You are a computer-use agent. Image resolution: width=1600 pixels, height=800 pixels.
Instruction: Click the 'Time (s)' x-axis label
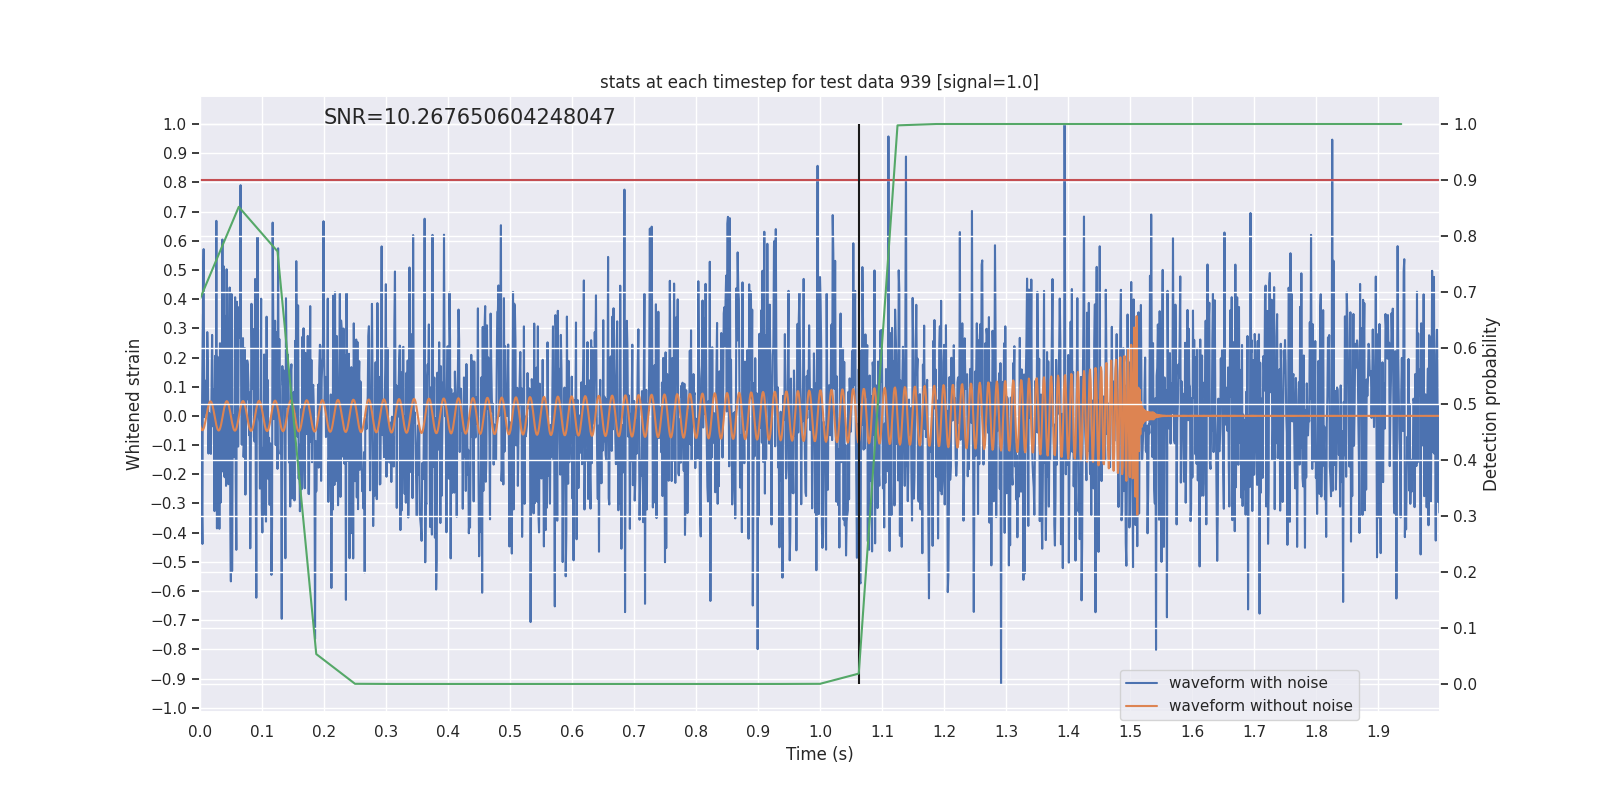tap(820, 754)
